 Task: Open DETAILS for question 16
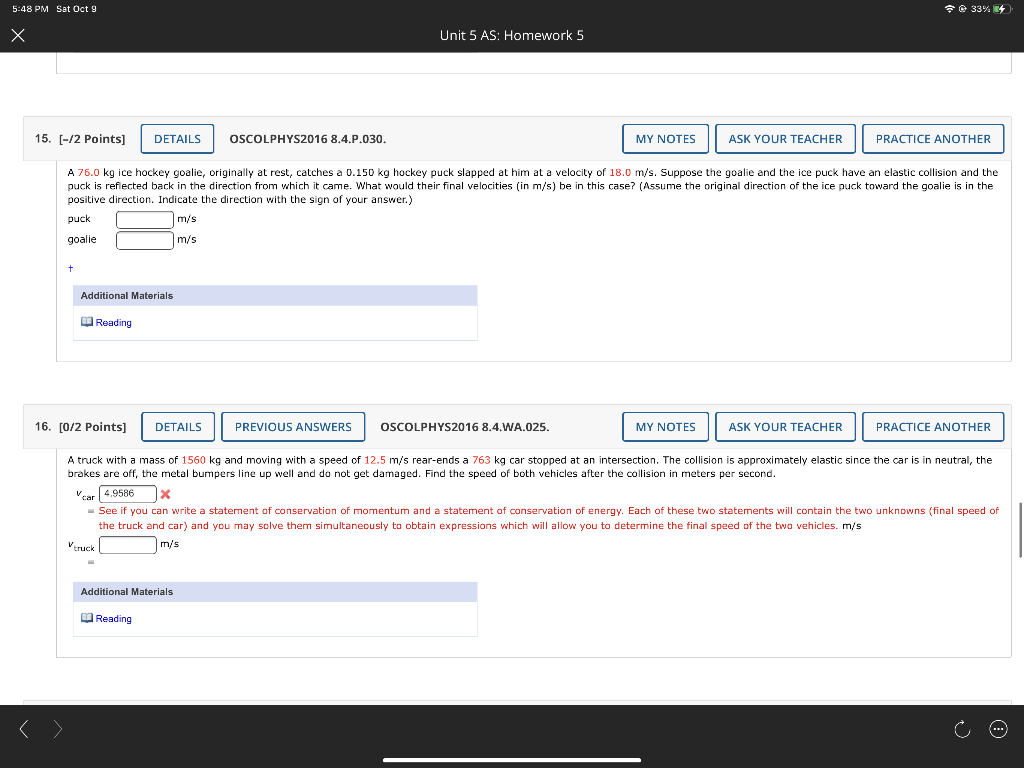point(178,427)
